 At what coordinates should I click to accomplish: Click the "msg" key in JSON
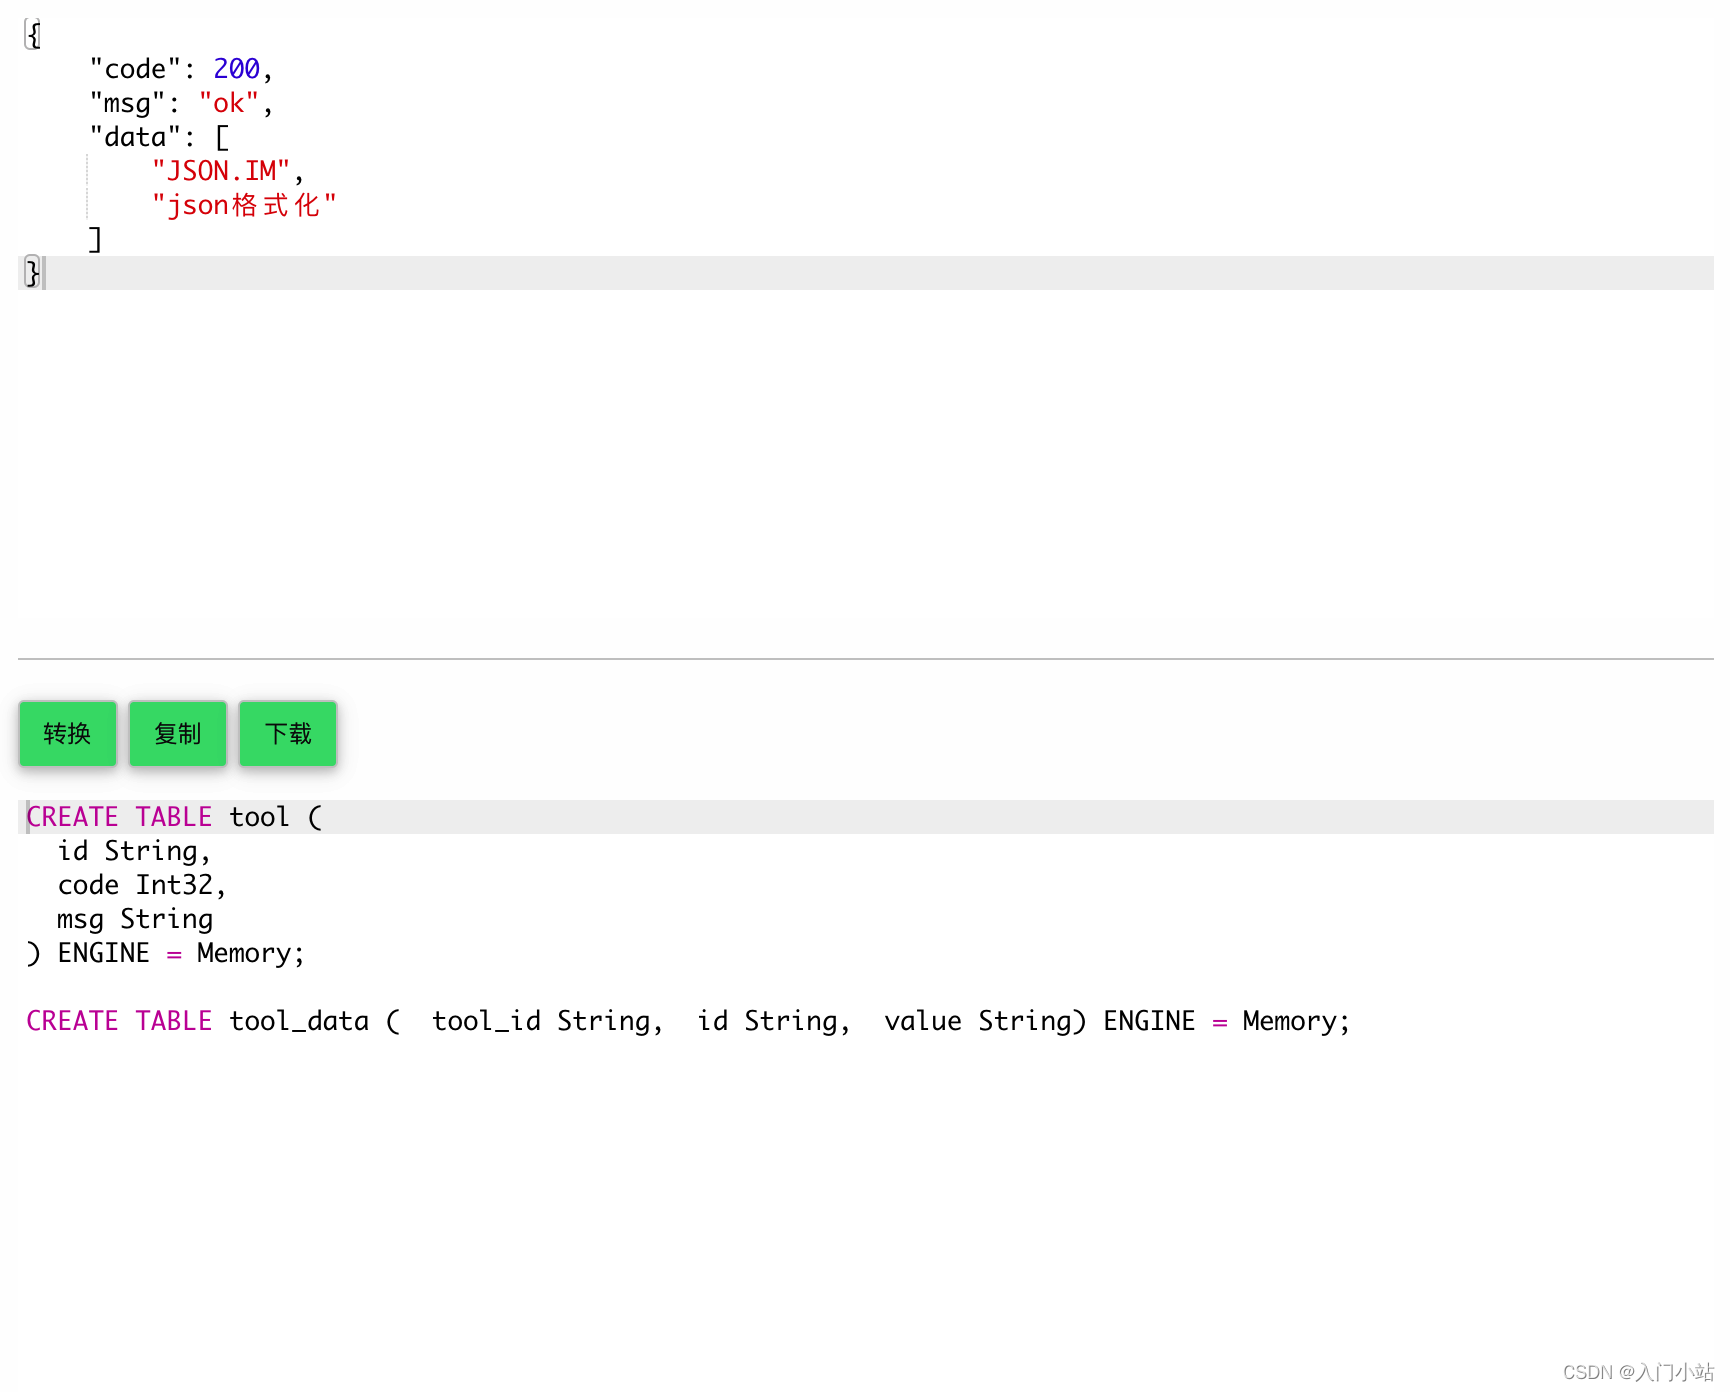pyautogui.click(x=127, y=103)
